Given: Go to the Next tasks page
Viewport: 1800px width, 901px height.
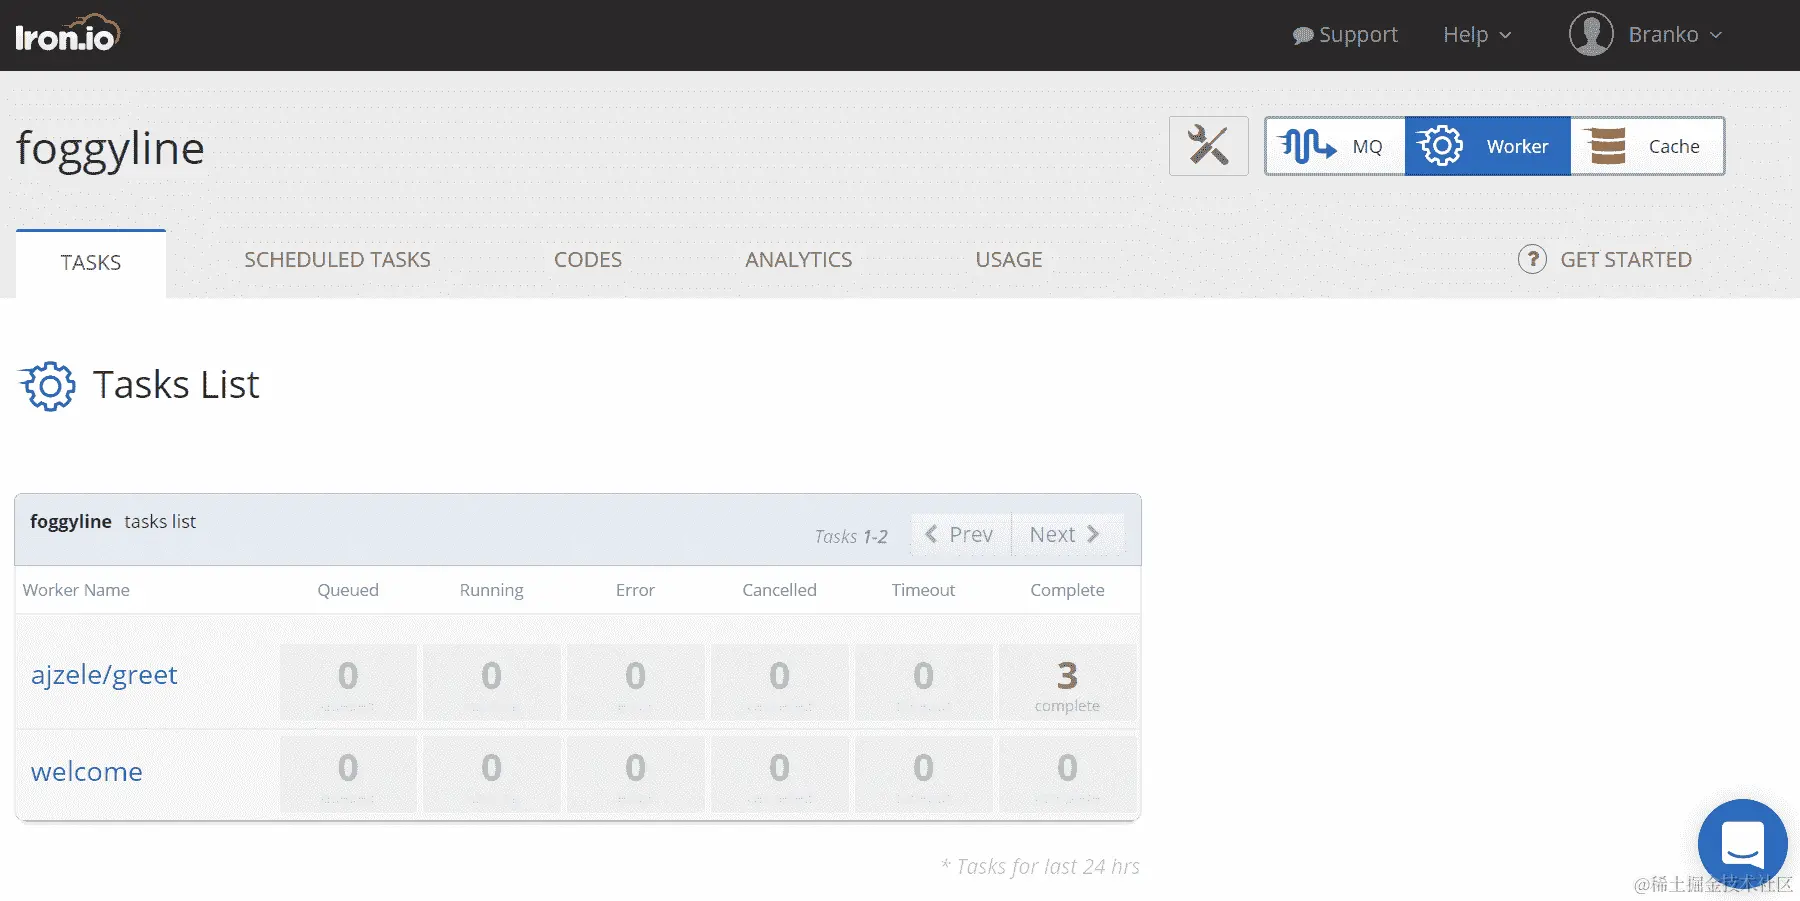Looking at the screenshot, I should pyautogui.click(x=1066, y=534).
